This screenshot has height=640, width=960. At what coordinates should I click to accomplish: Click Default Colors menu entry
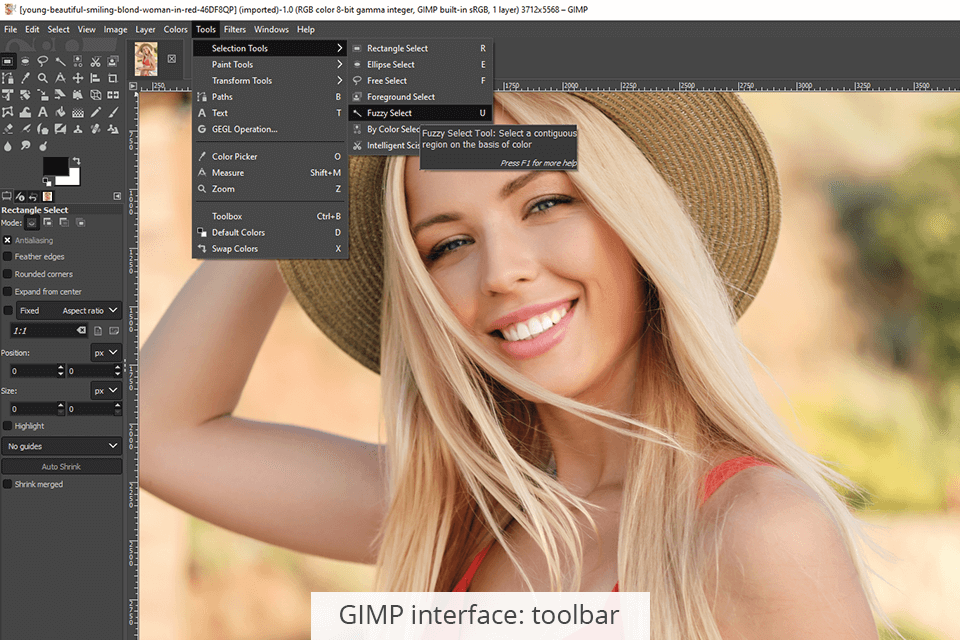click(269, 233)
